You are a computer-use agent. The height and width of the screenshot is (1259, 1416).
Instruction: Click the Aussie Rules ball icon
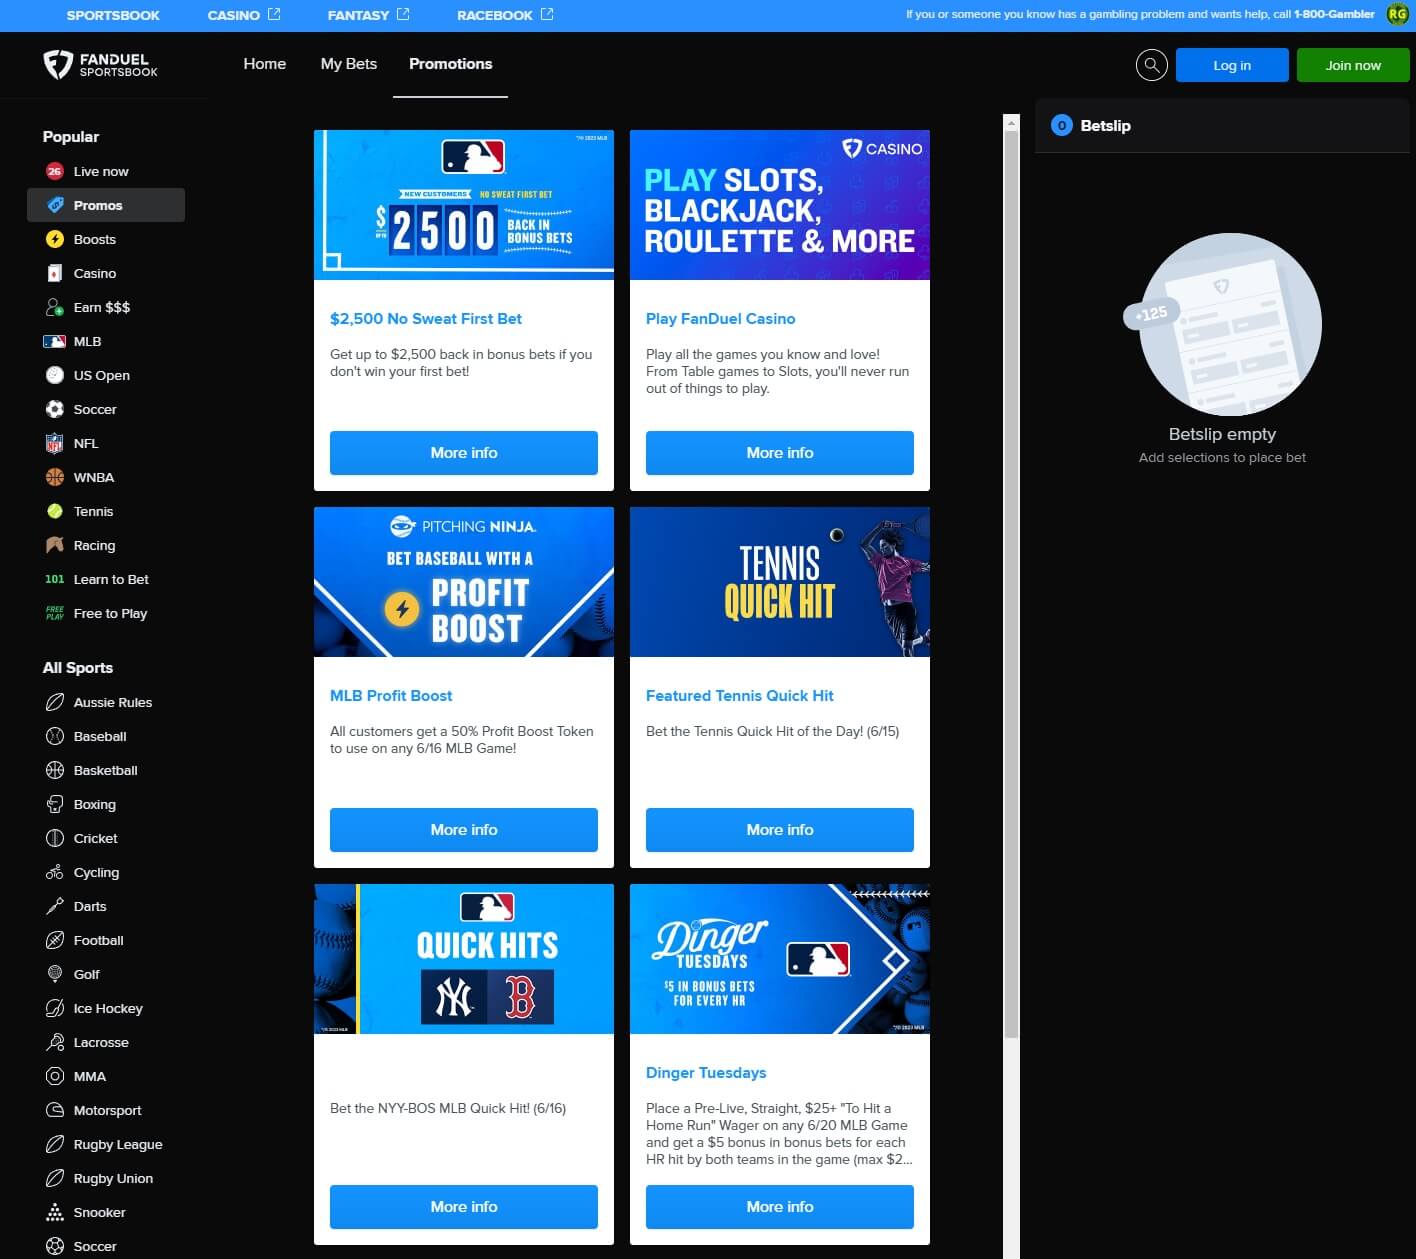click(x=55, y=702)
